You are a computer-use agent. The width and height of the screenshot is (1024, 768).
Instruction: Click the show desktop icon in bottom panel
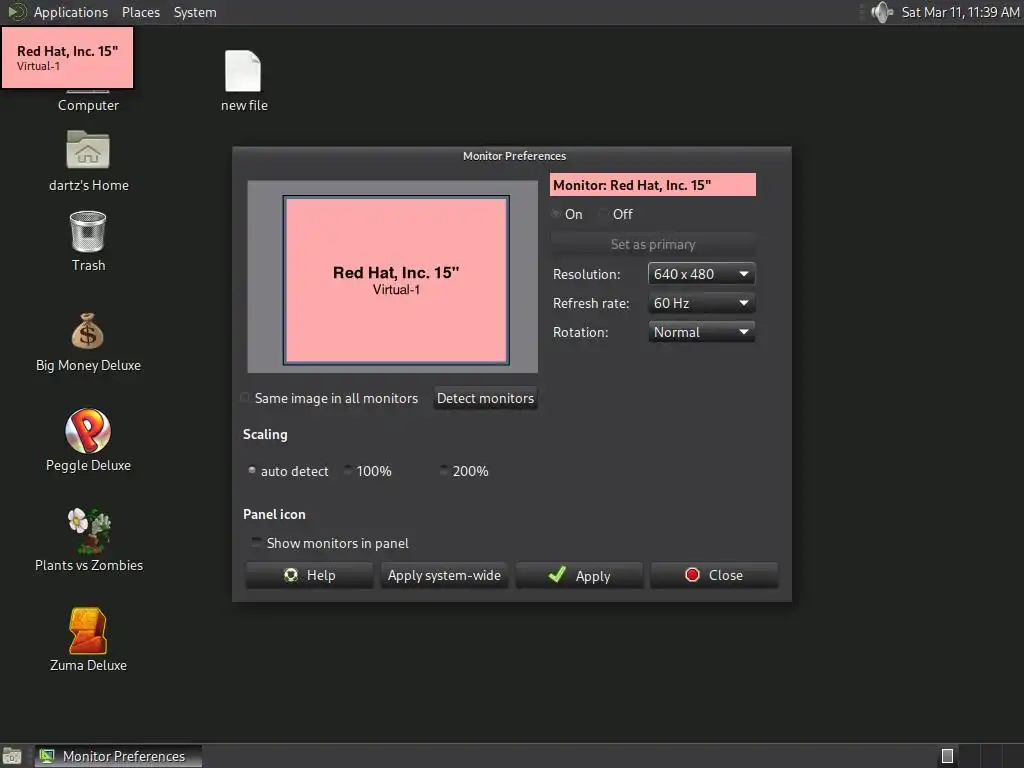(12, 756)
